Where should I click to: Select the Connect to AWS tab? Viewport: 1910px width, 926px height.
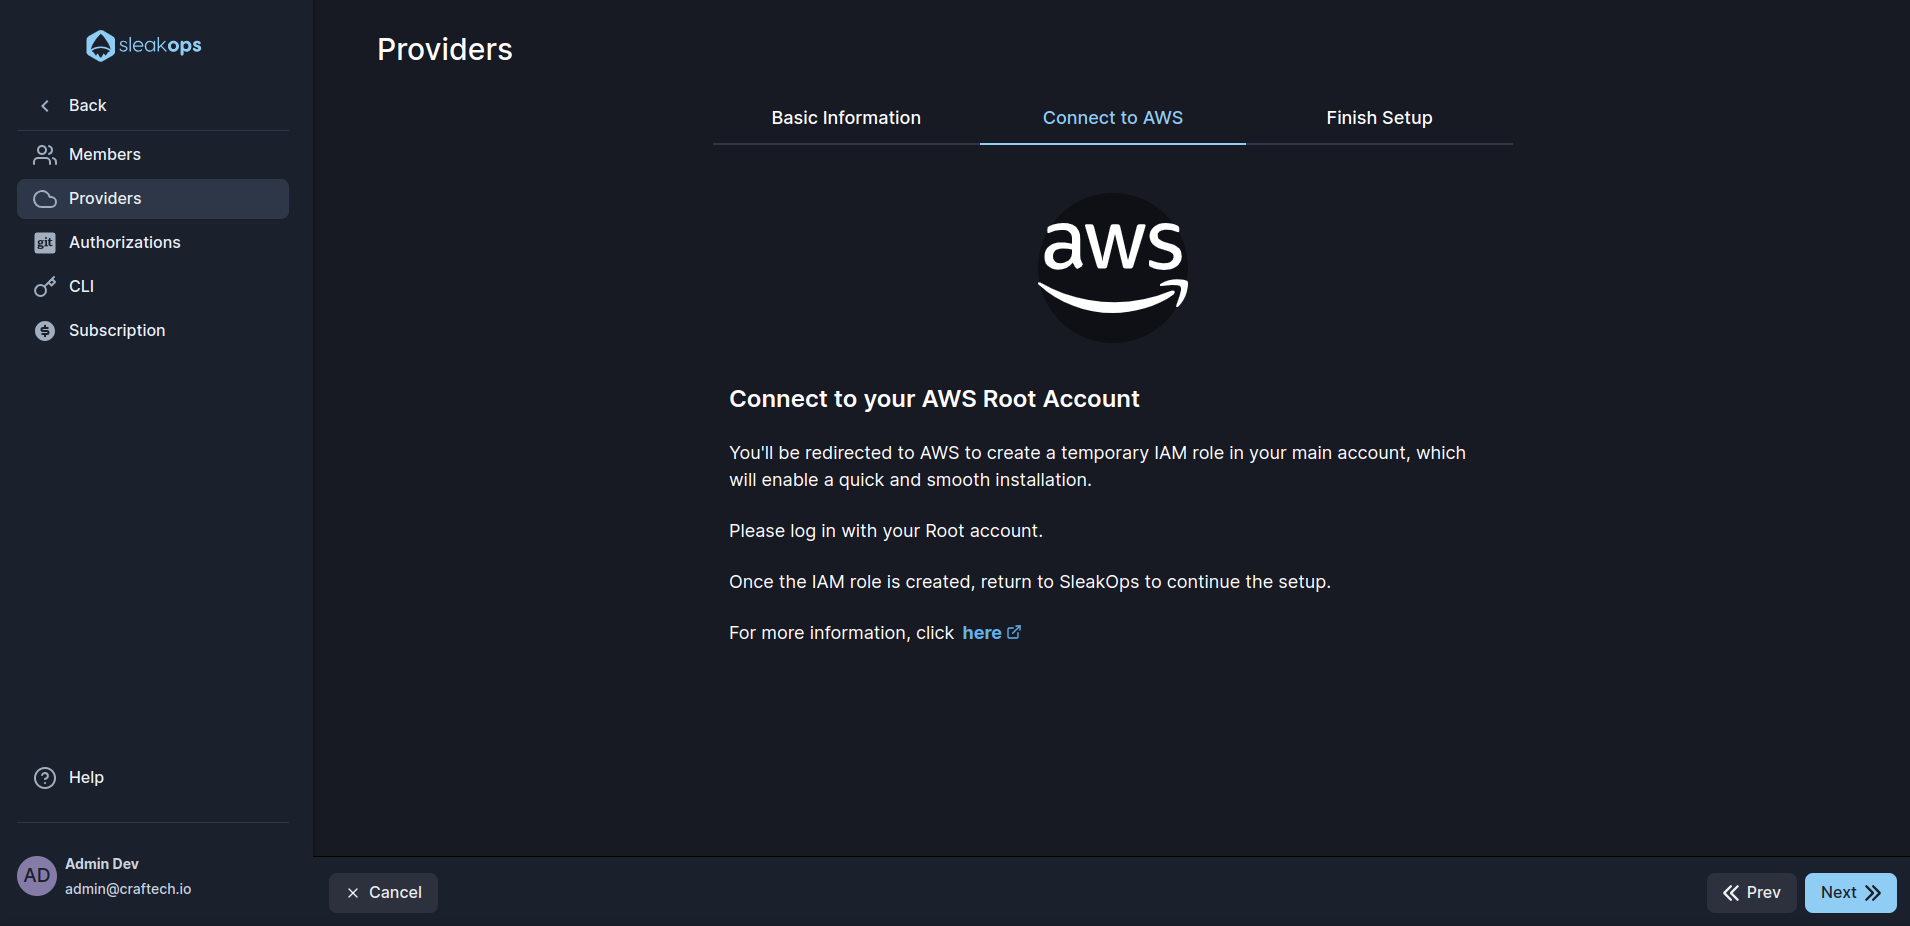(x=1113, y=118)
